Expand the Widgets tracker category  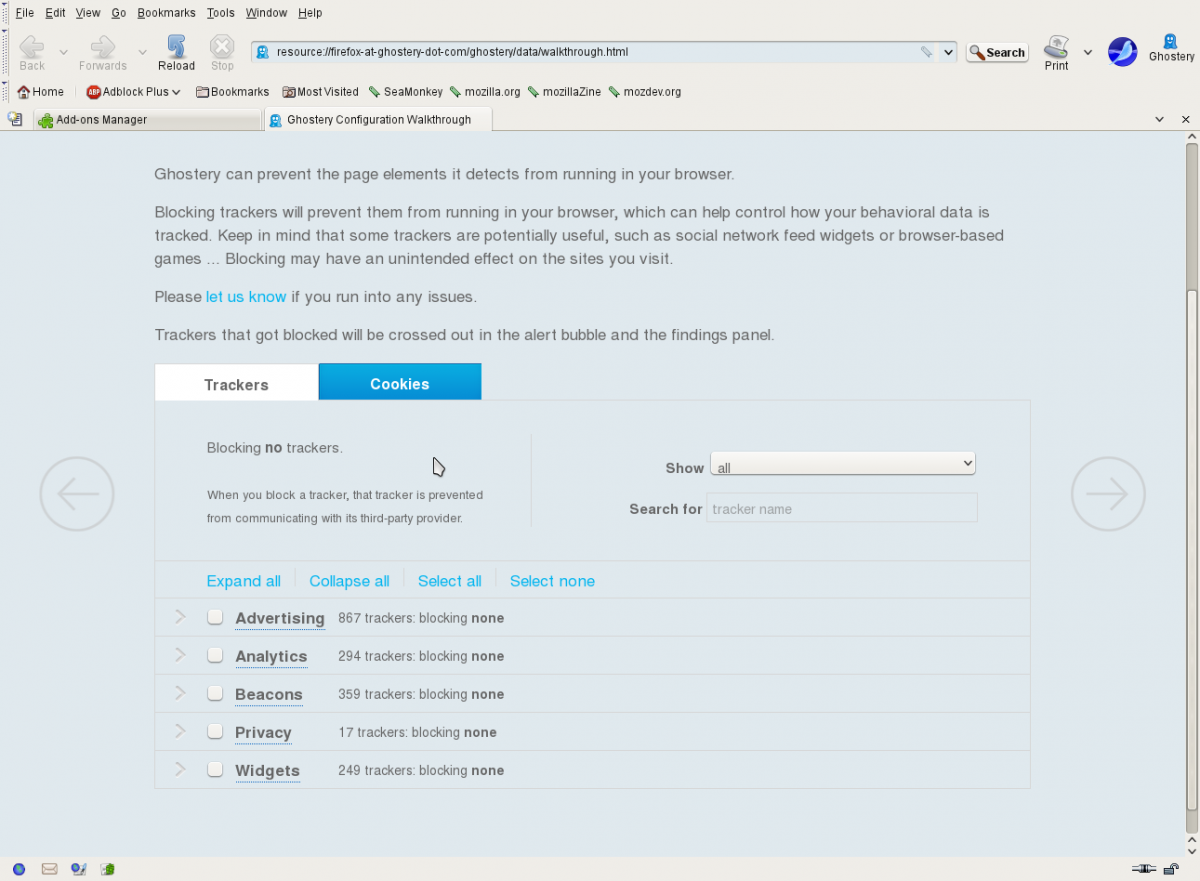tap(180, 769)
